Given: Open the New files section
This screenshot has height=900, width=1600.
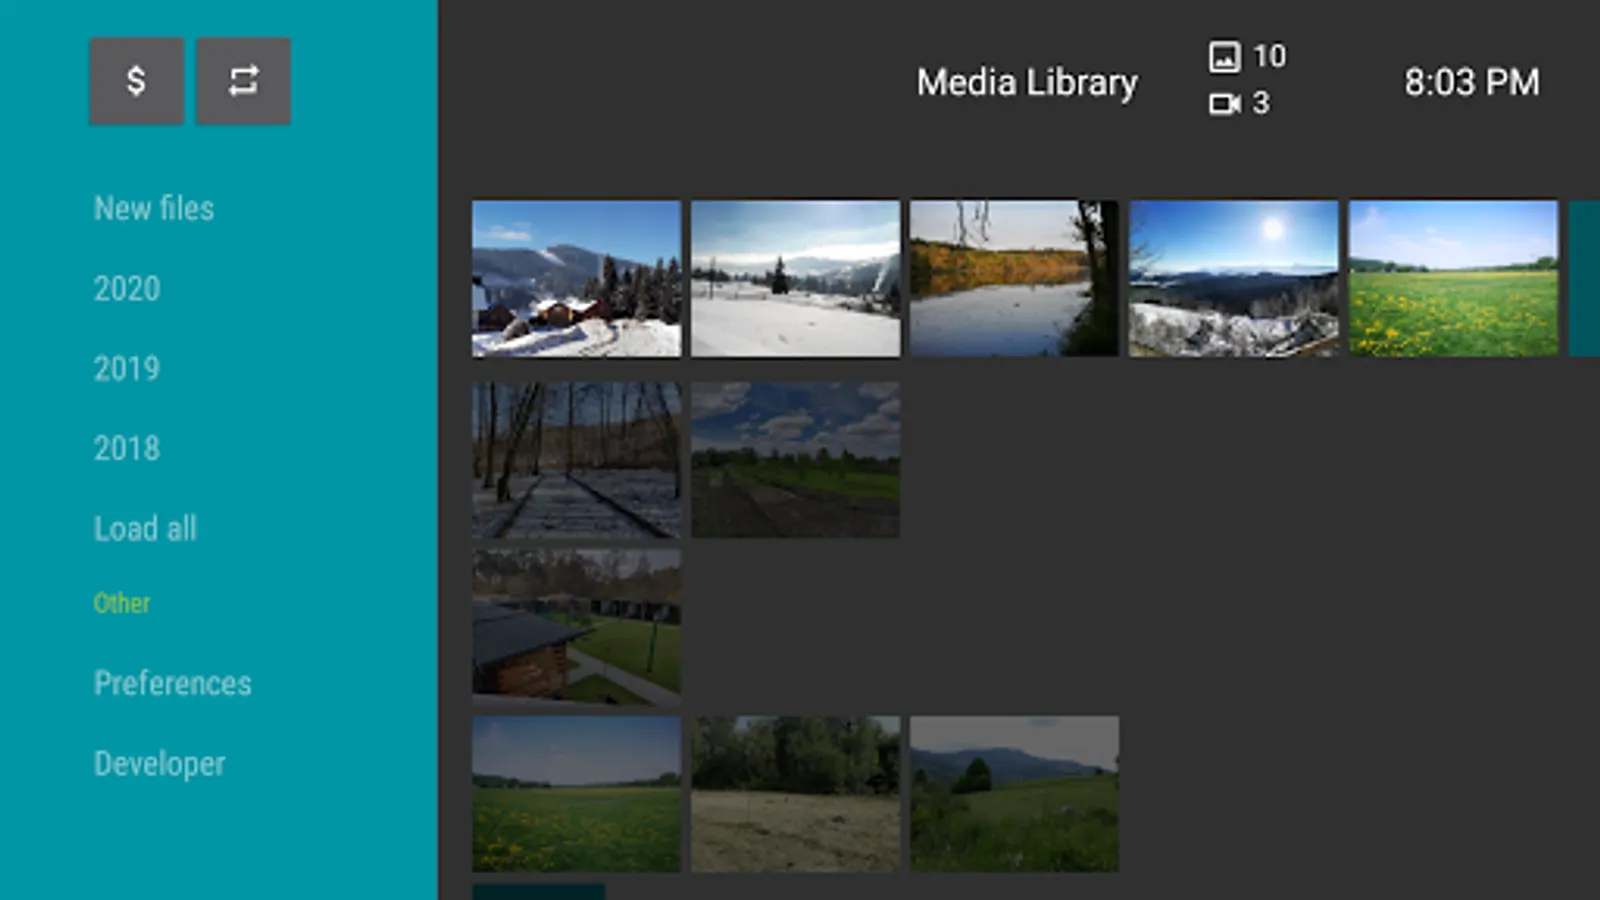Looking at the screenshot, I should (x=154, y=208).
